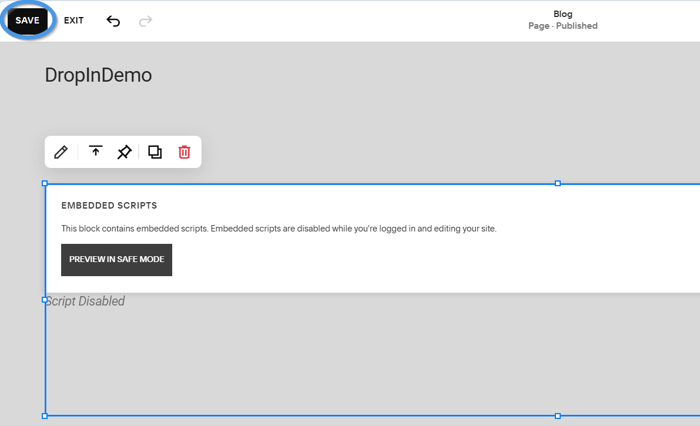
Task: Click the Script Disabled placeholder text
Action: [x=85, y=301]
